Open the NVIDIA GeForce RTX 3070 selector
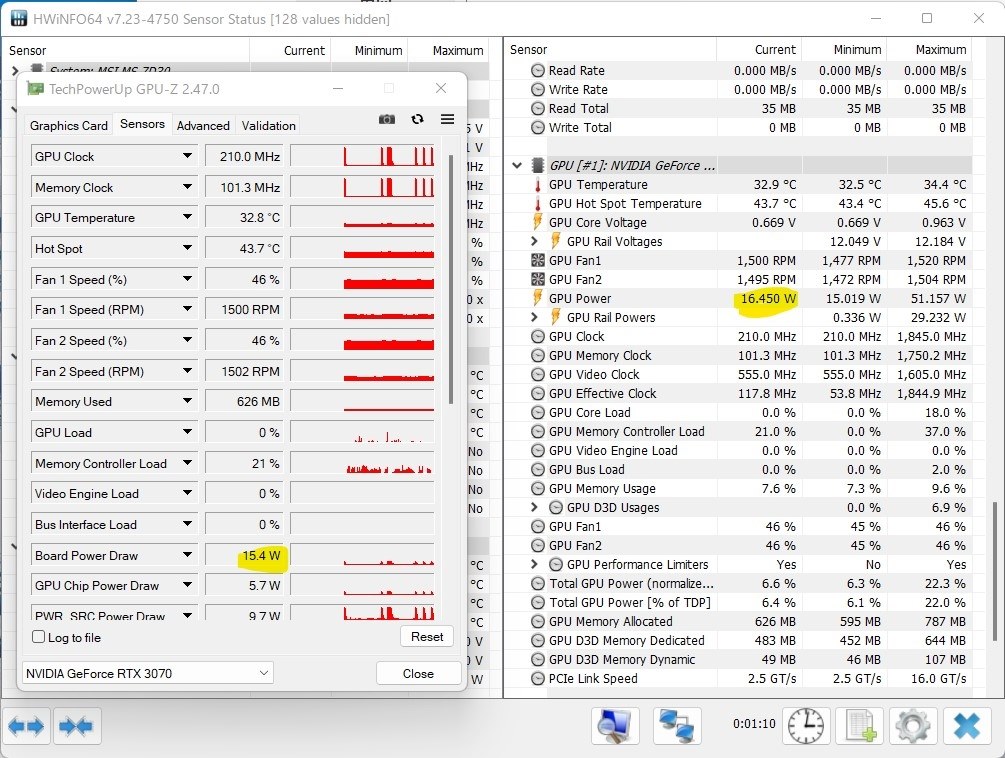1005x758 pixels. (147, 673)
